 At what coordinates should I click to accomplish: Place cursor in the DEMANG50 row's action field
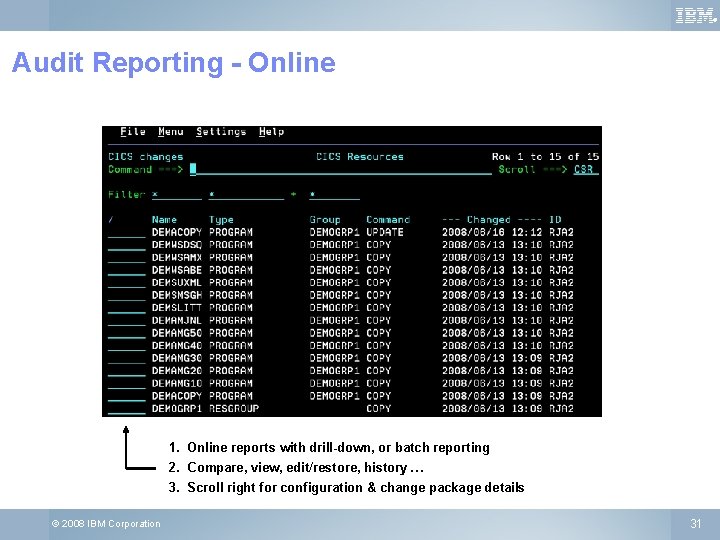pyautogui.click(x=127, y=333)
